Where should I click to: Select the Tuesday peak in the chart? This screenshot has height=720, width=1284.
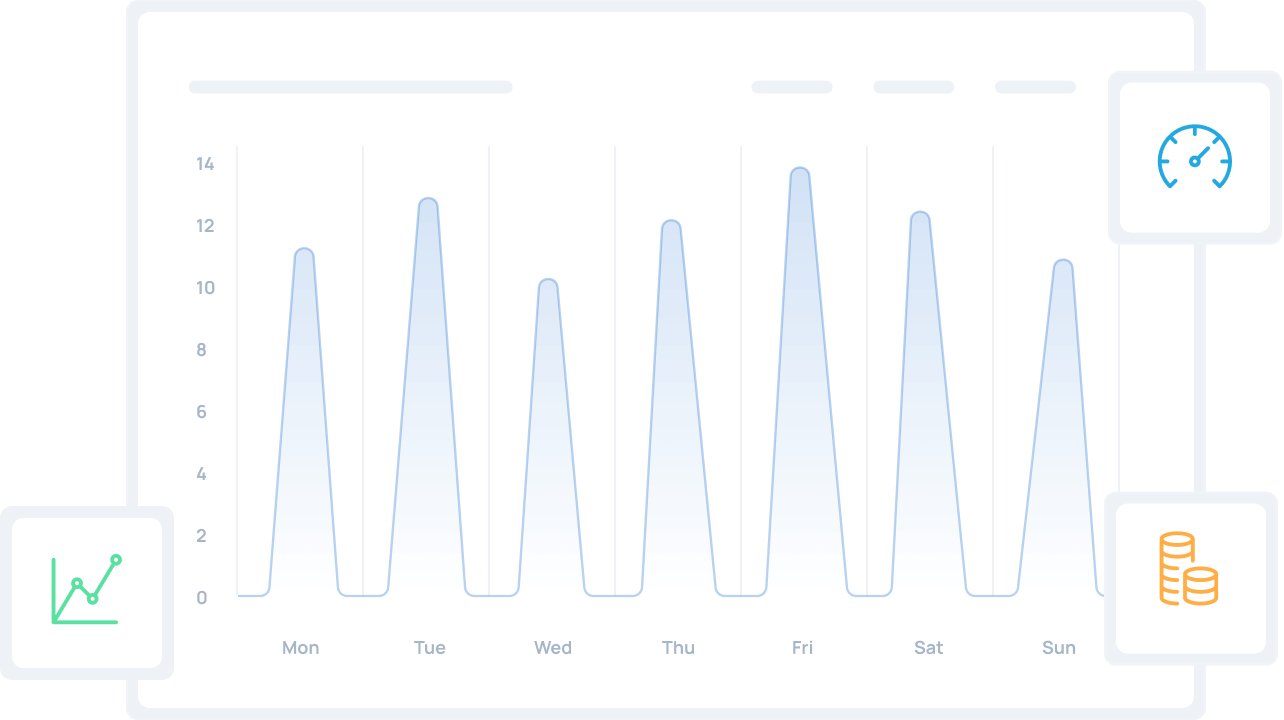point(428,397)
